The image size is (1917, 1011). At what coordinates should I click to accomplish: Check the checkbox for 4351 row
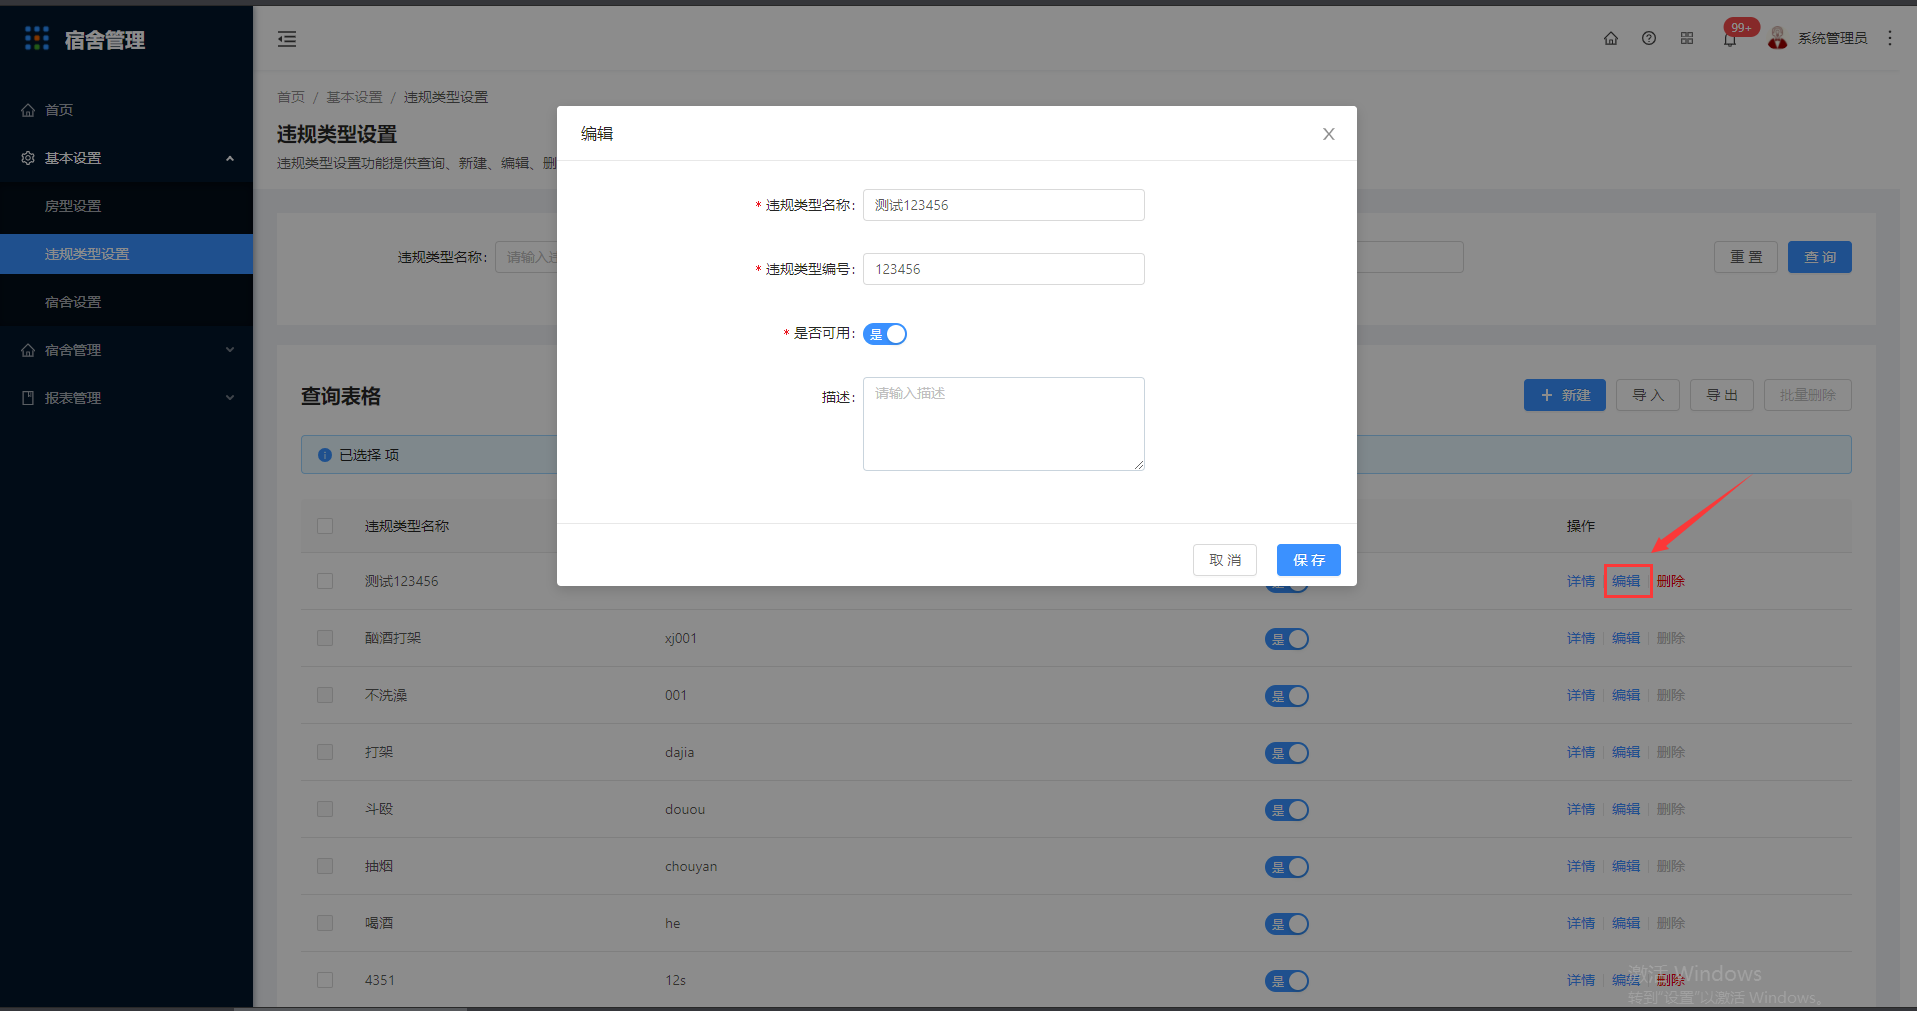[325, 980]
